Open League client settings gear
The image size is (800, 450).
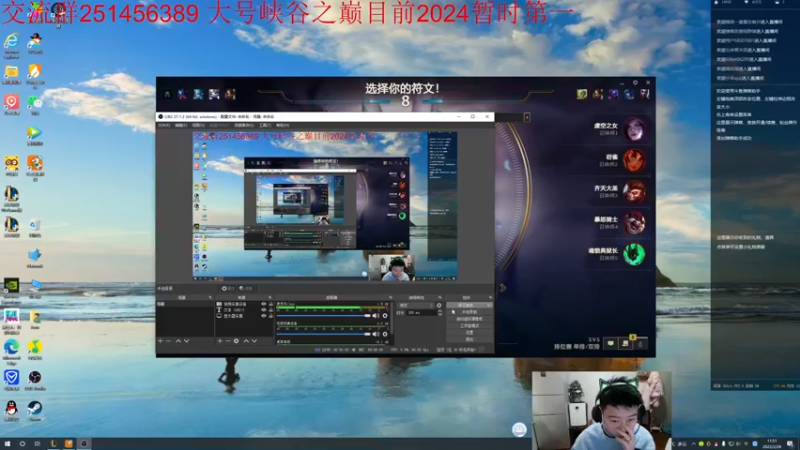[635, 82]
